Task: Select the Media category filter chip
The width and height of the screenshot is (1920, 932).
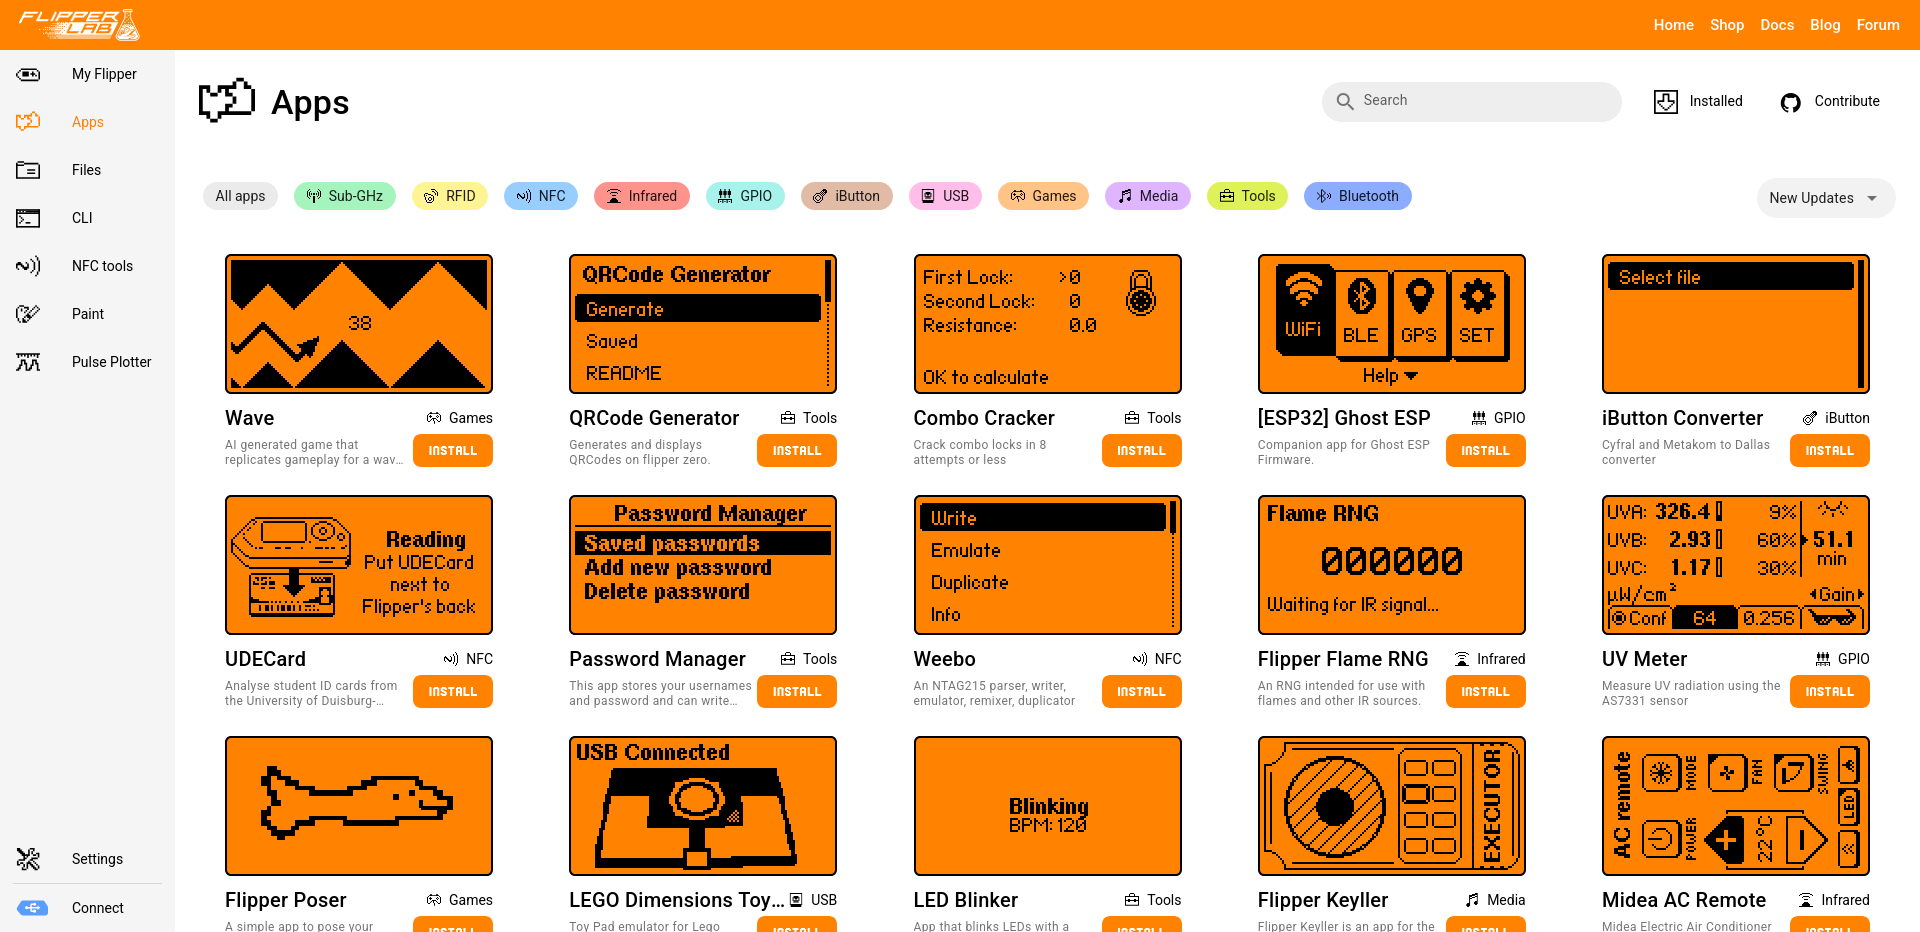Action: point(1148,196)
